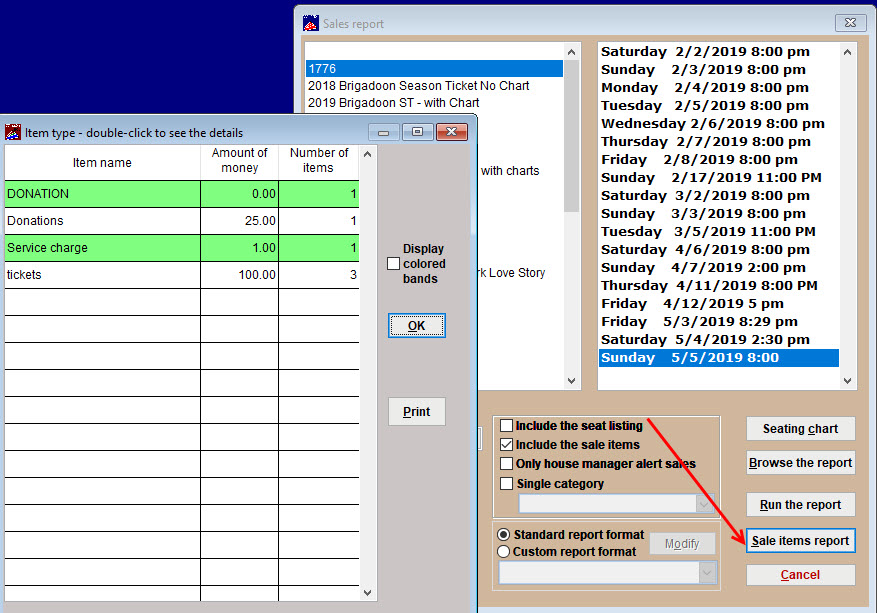Select 2018 Brigadoon Season Ticket No Chart
This screenshot has height=613, width=877.
coord(434,86)
